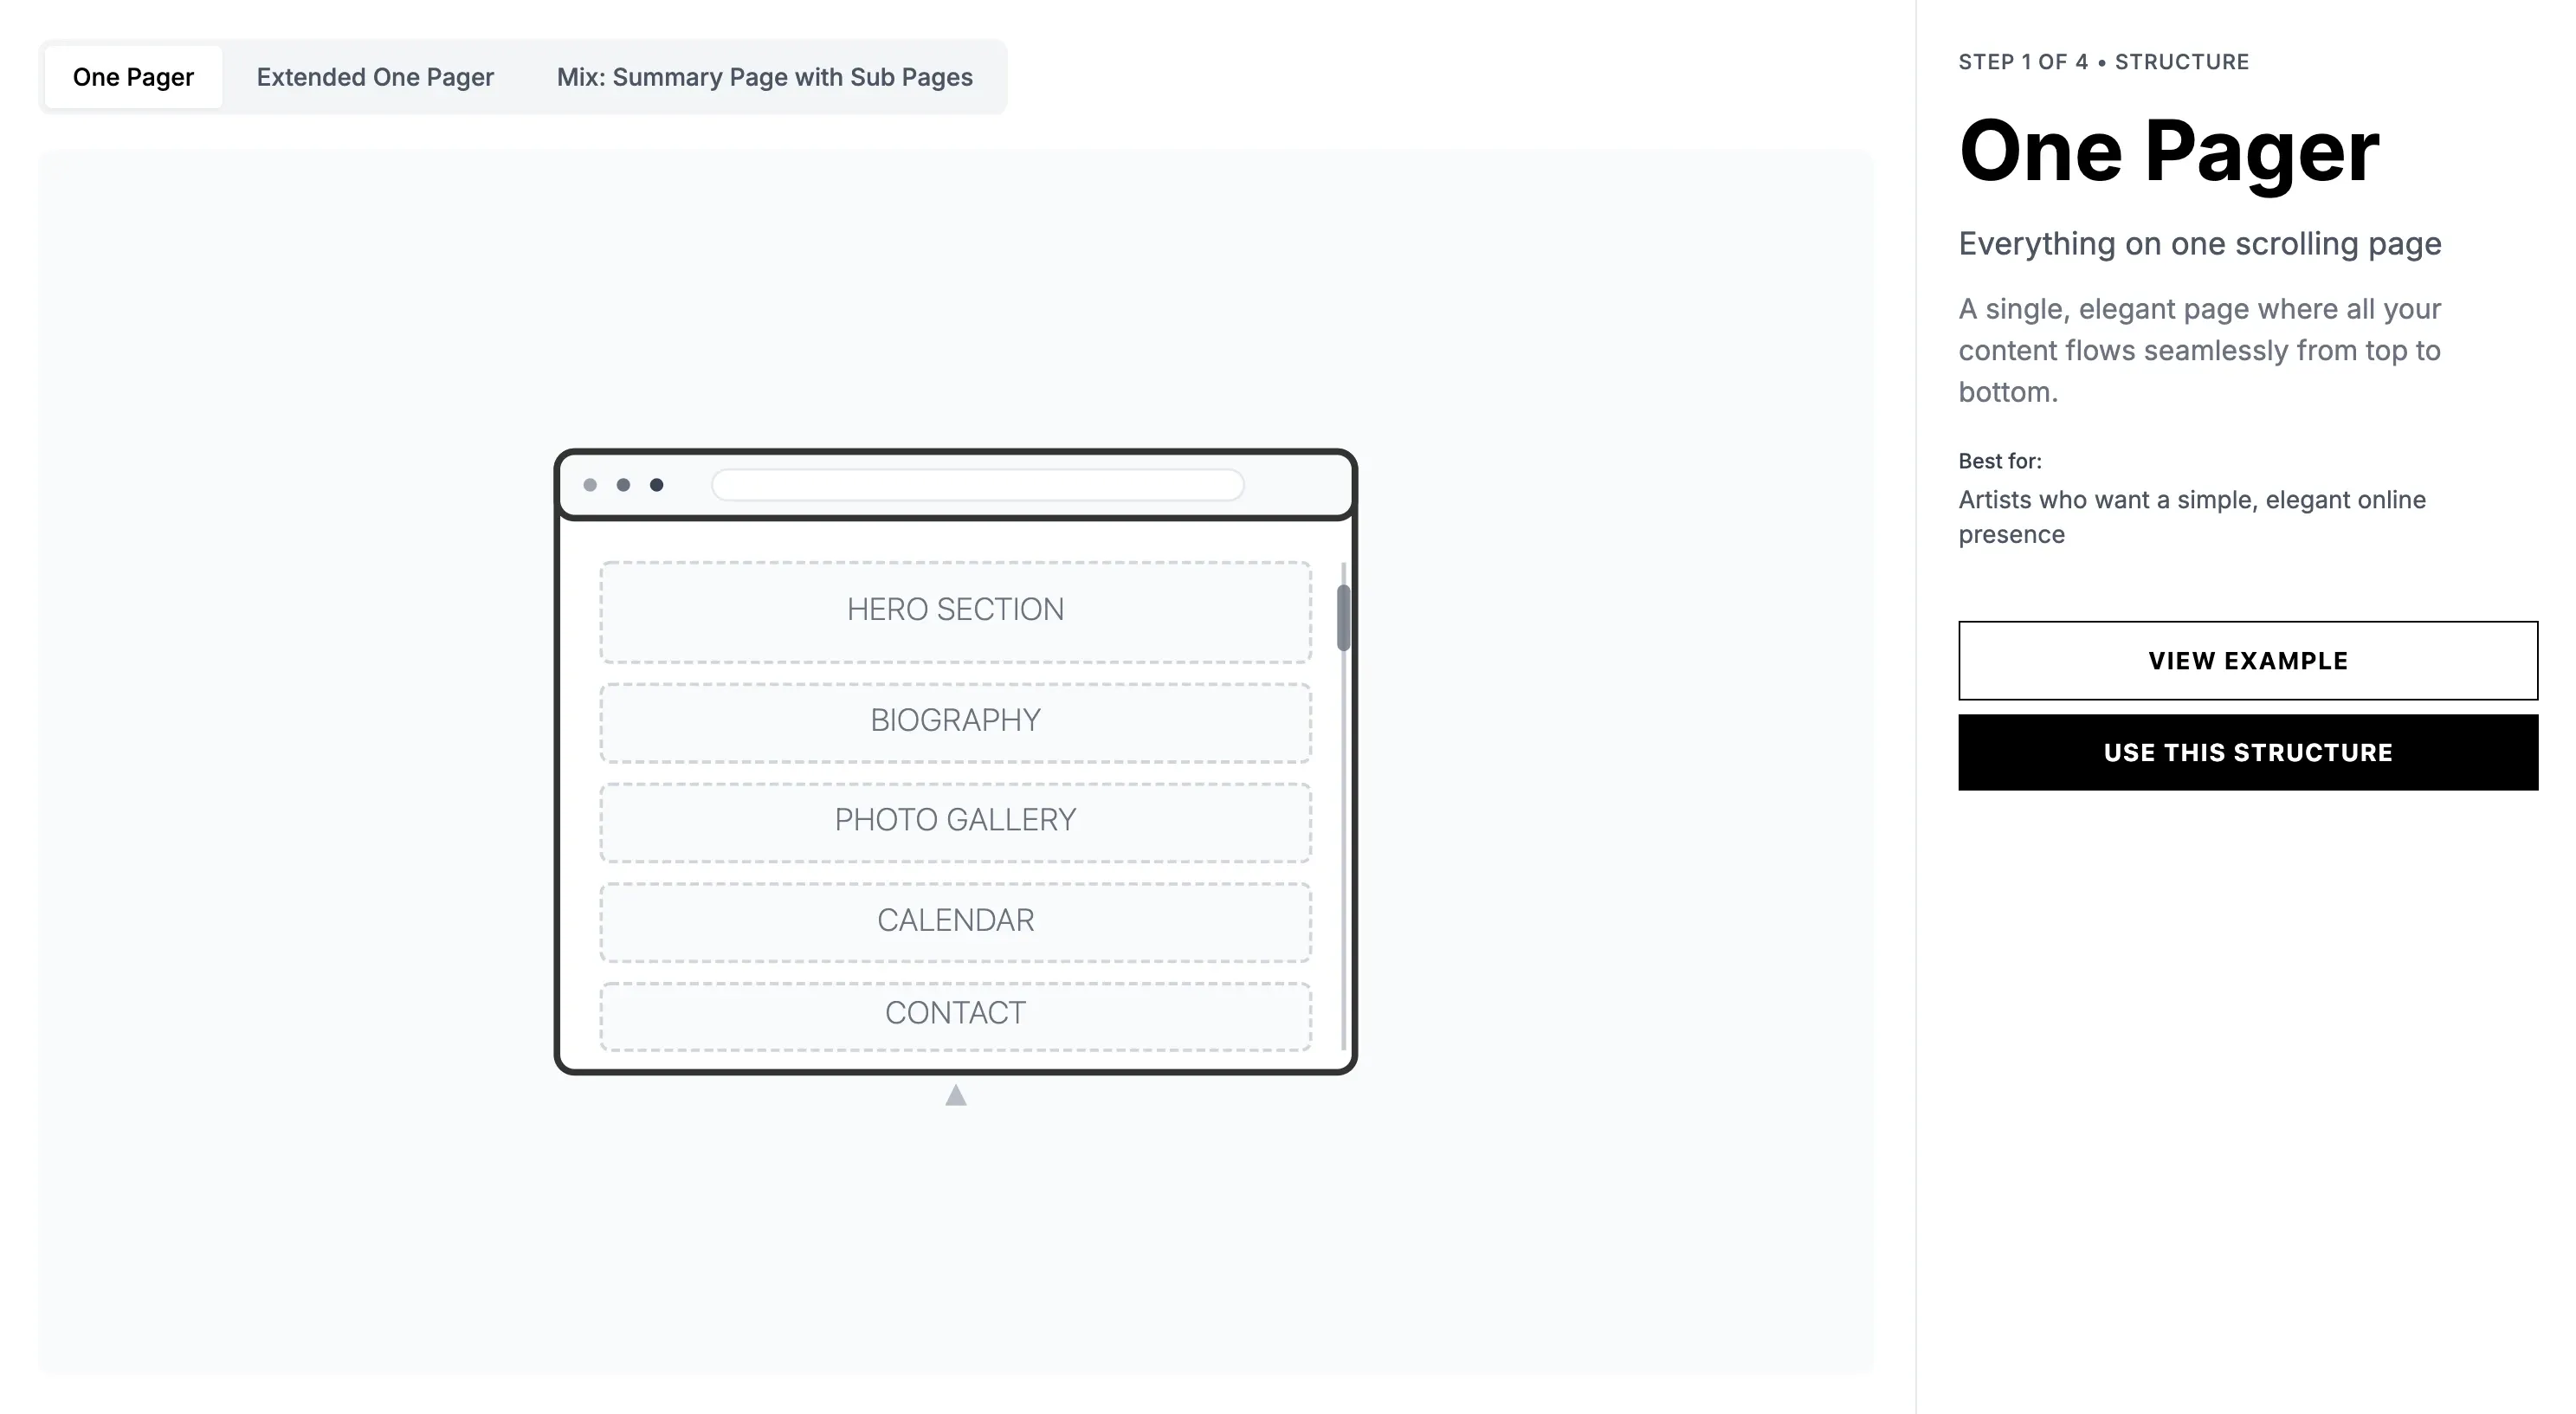The width and height of the screenshot is (2576, 1414).
Task: Click the lightest gray dot in mockup browser
Action: (x=590, y=485)
